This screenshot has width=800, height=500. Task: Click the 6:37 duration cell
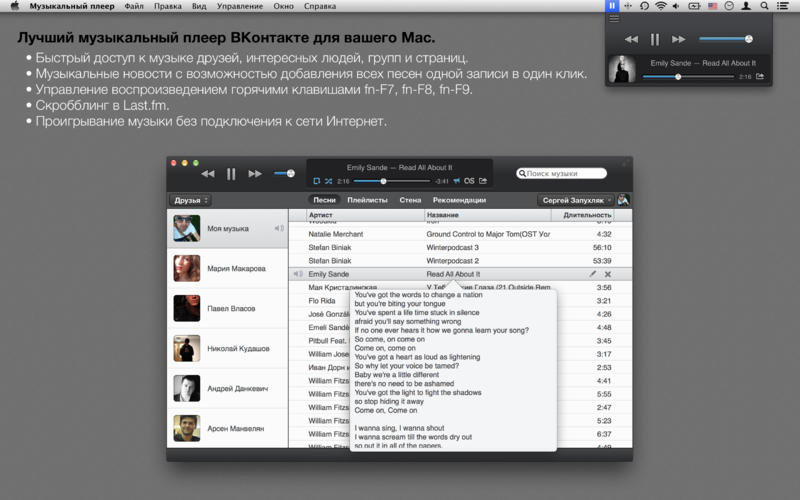point(604,434)
